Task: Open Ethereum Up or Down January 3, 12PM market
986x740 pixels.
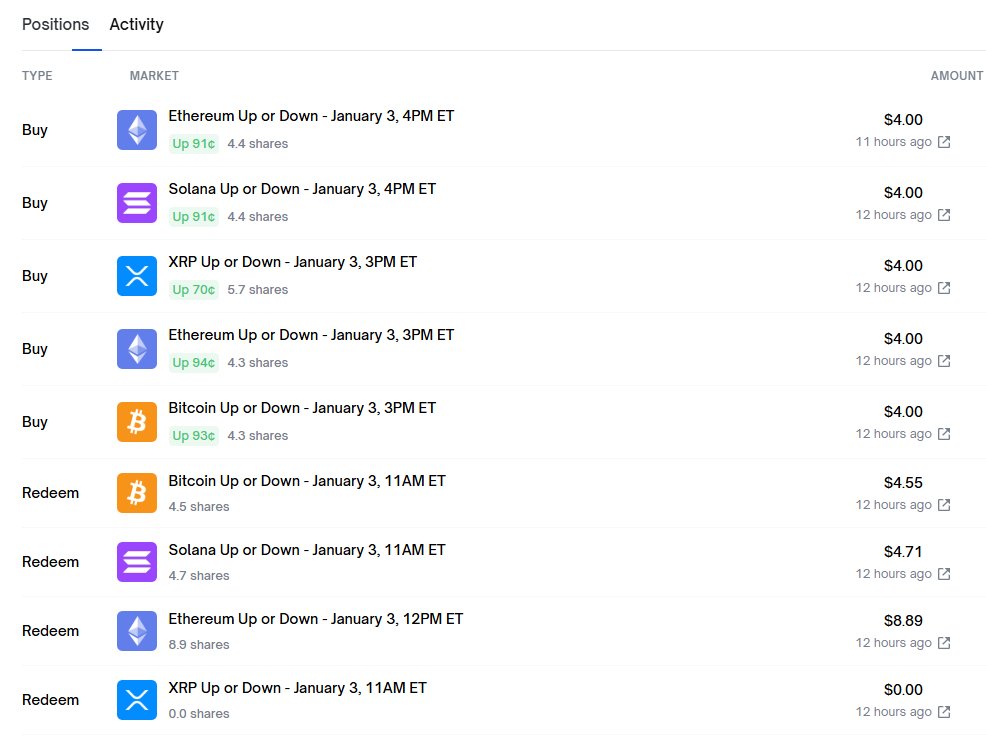Action: click(x=316, y=619)
